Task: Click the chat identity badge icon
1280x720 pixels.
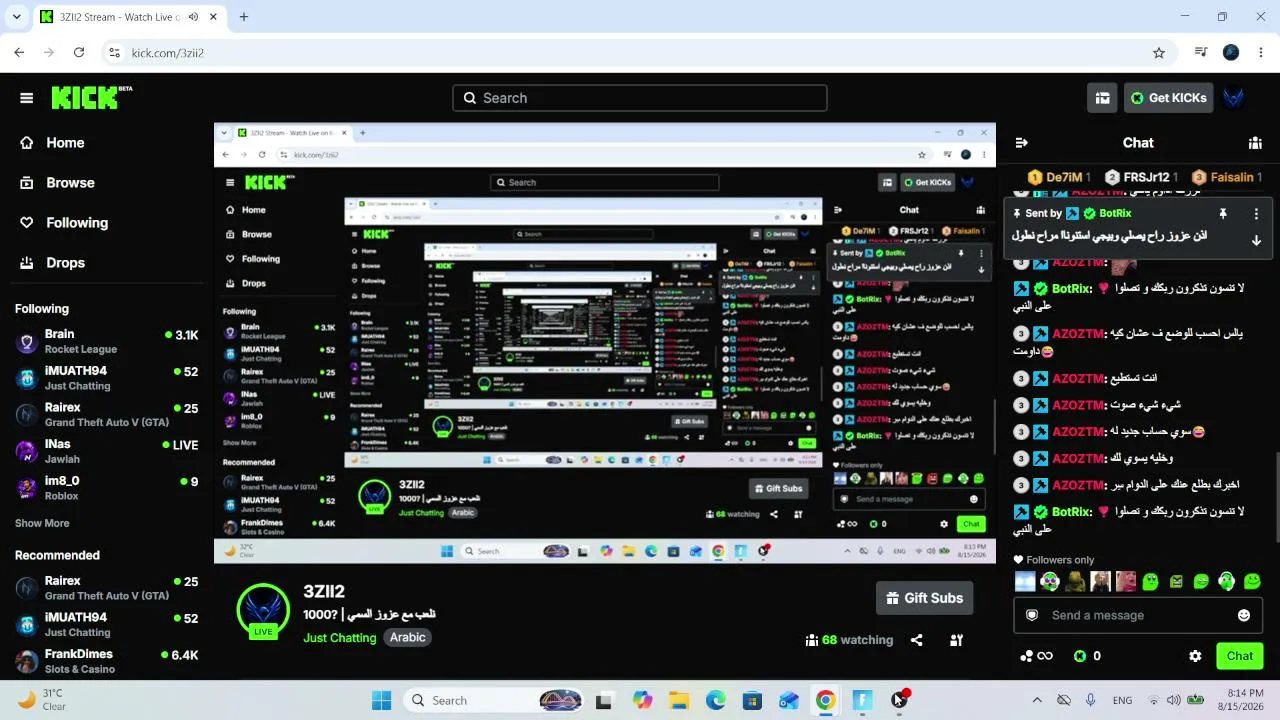Action: click(1032, 615)
